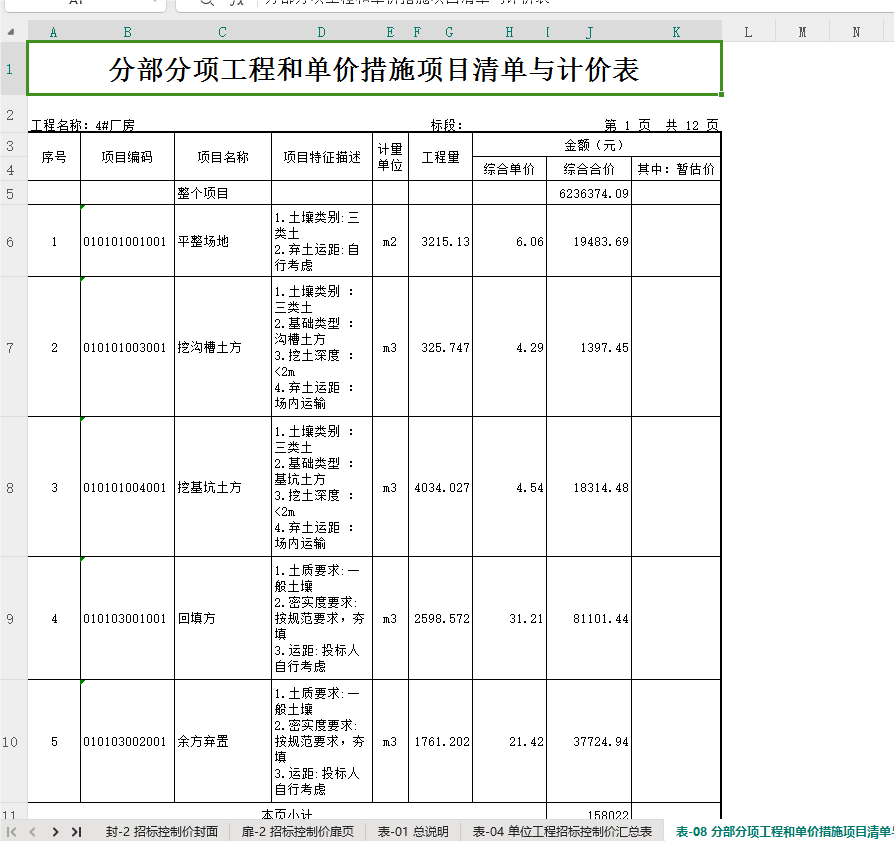This screenshot has height=841, width=894.
Task: Select the 挖沟槽土方 item name cell
Action: (222, 347)
